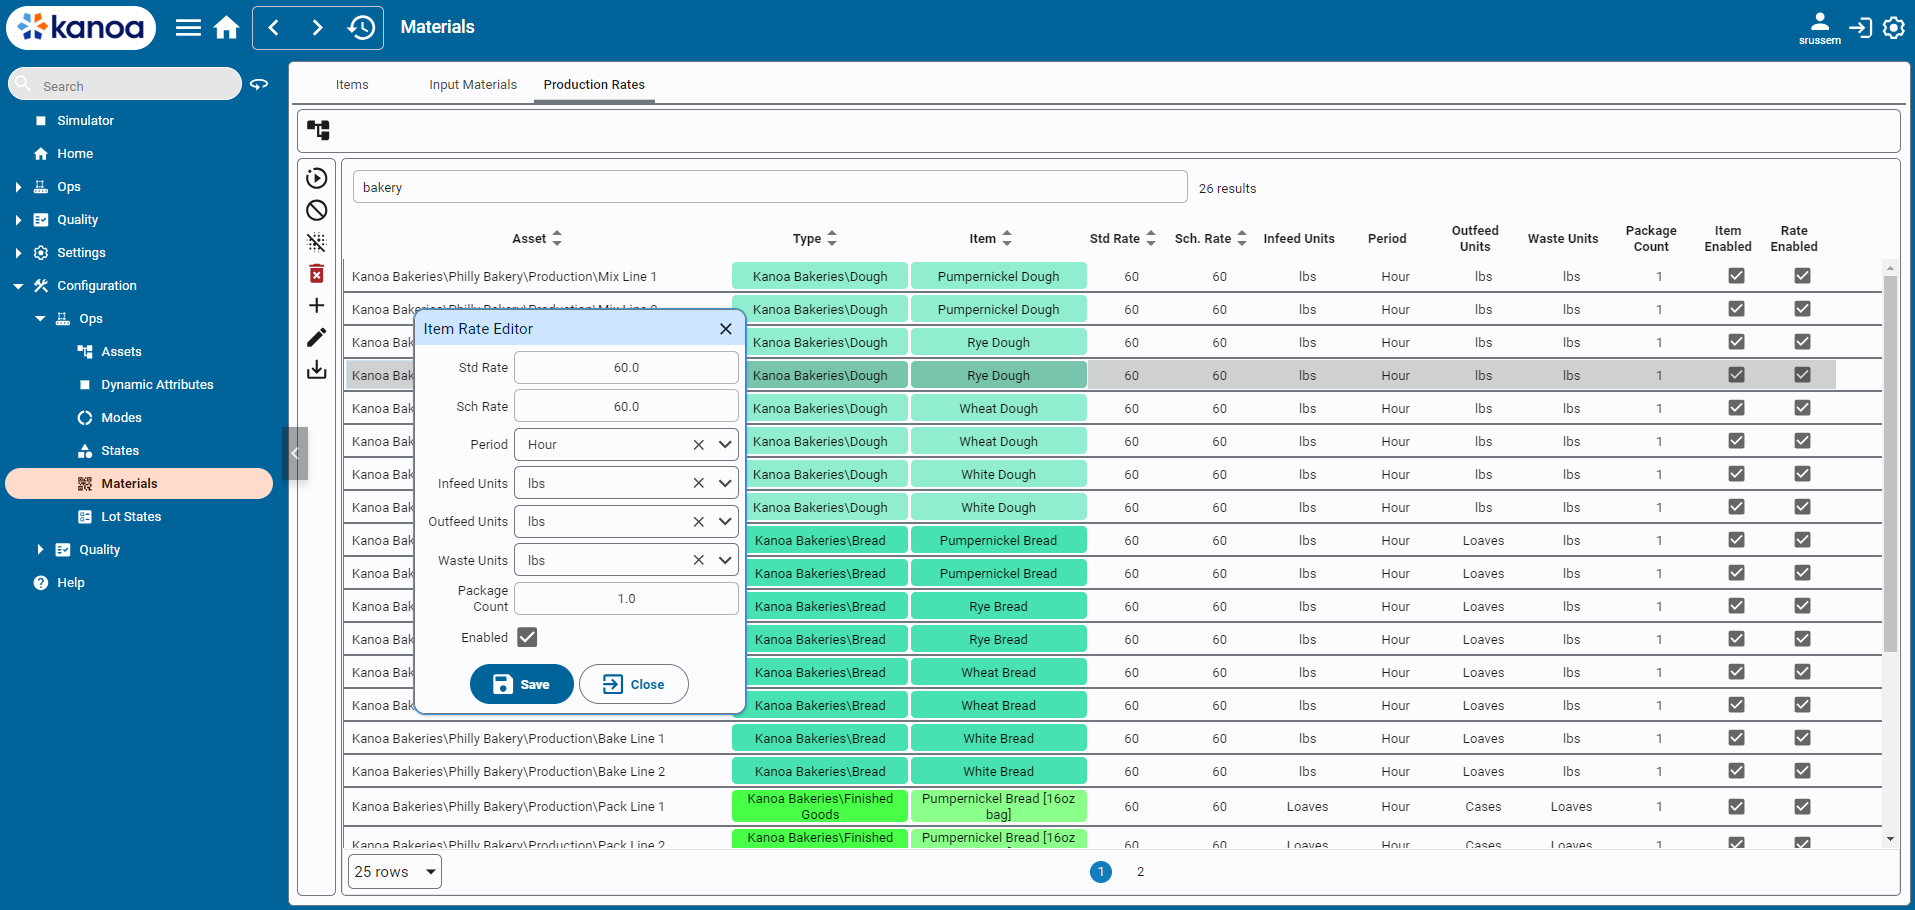Click the link icon beside Search

coord(259,85)
